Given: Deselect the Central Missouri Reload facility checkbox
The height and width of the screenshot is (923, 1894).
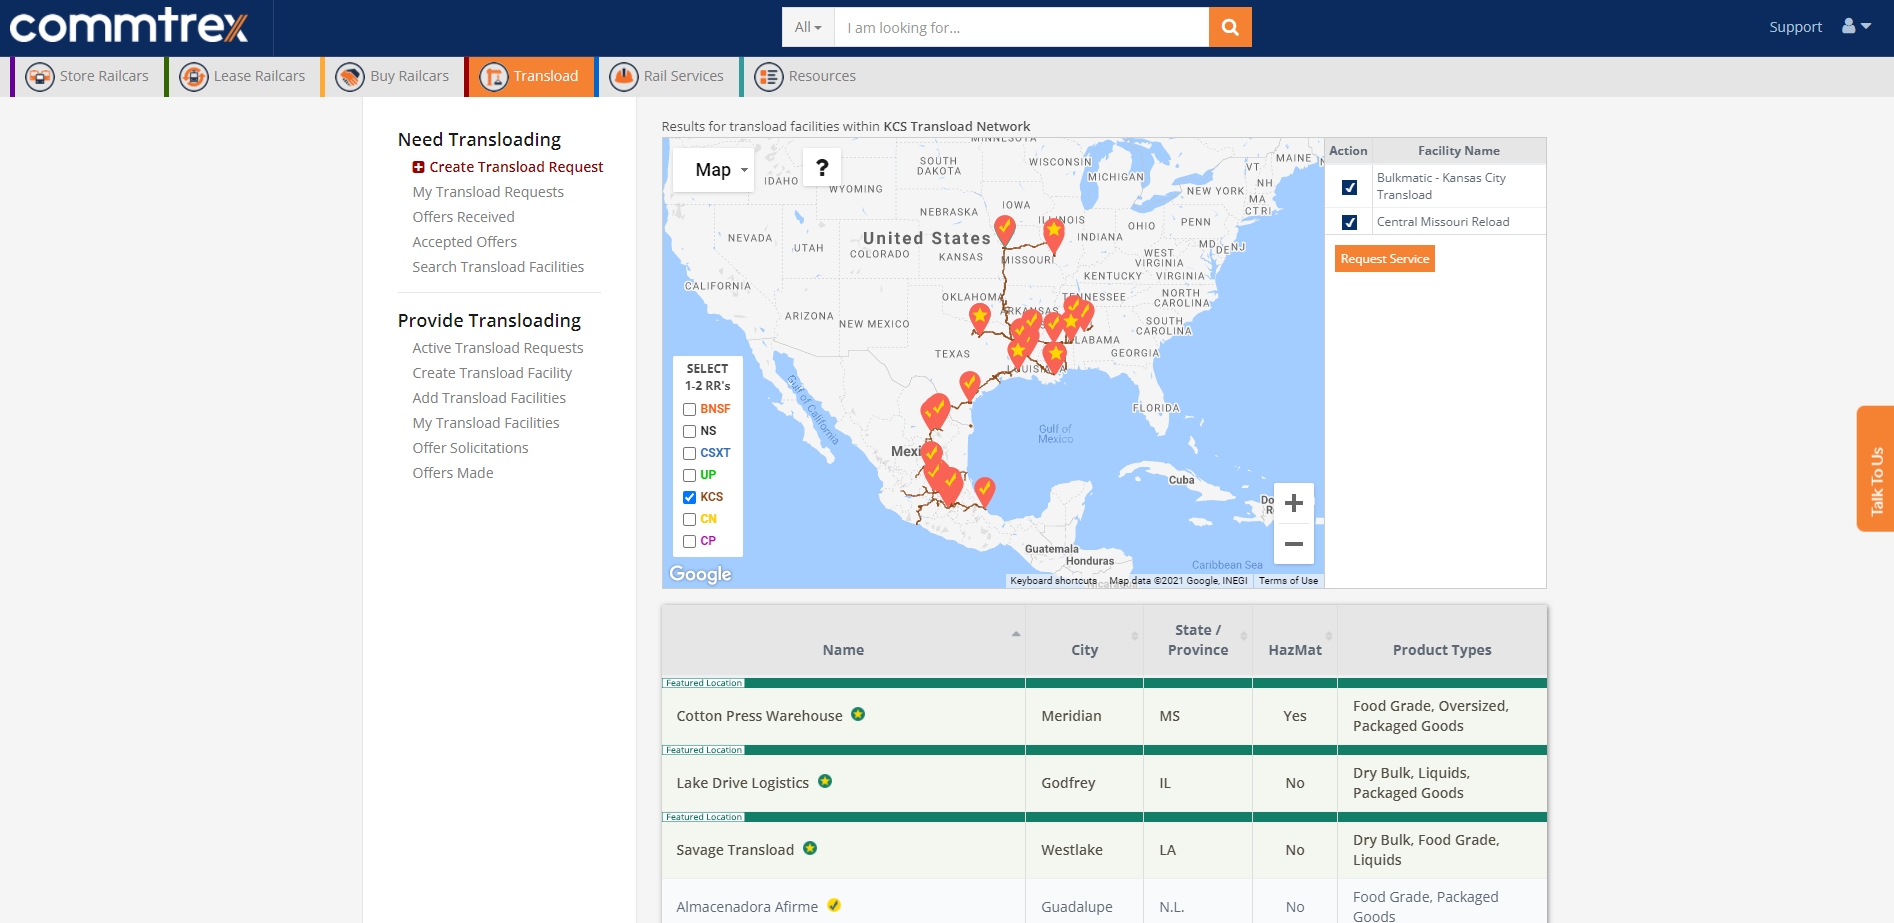Looking at the screenshot, I should pyautogui.click(x=1349, y=222).
